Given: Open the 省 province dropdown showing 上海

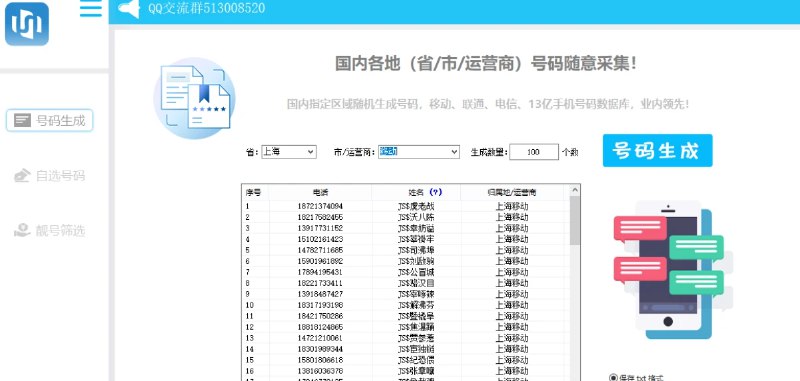Looking at the screenshot, I should (289, 152).
